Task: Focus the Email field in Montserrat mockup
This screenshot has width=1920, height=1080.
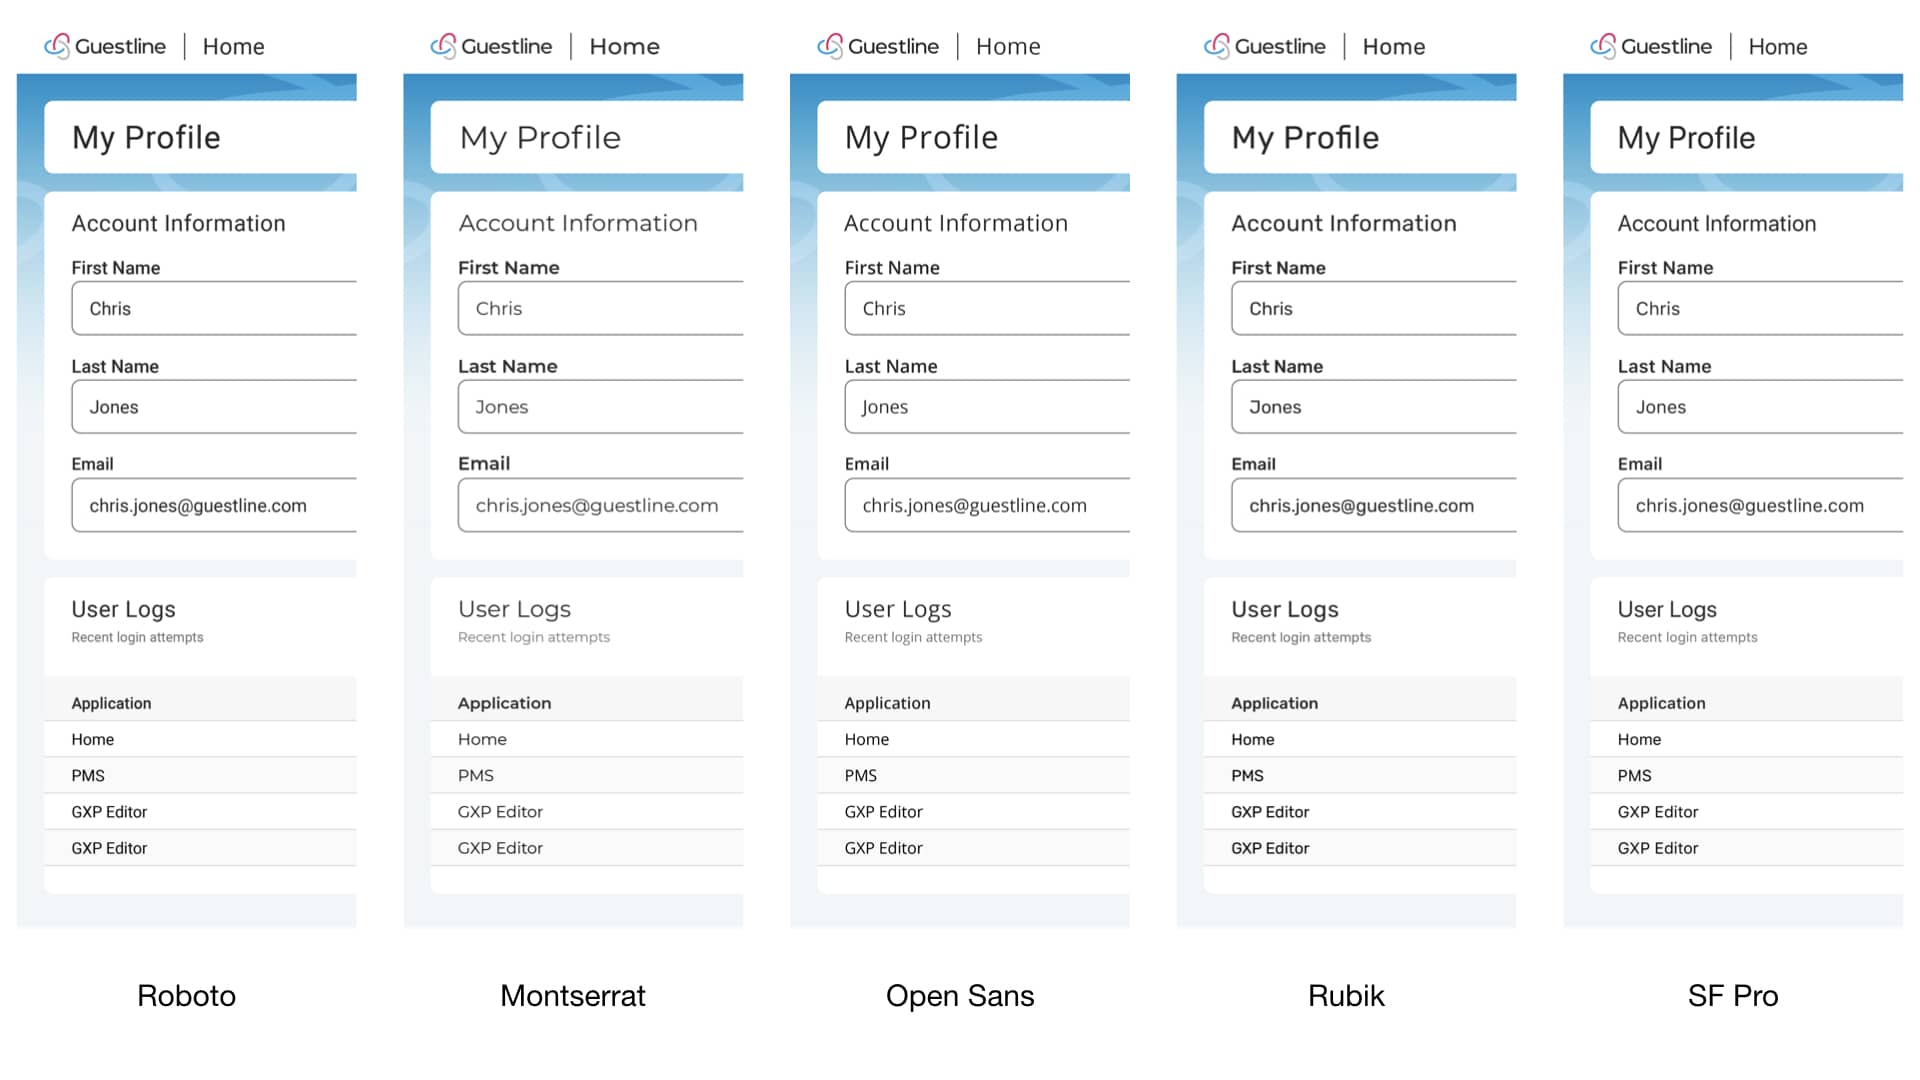Action: [x=600, y=505]
